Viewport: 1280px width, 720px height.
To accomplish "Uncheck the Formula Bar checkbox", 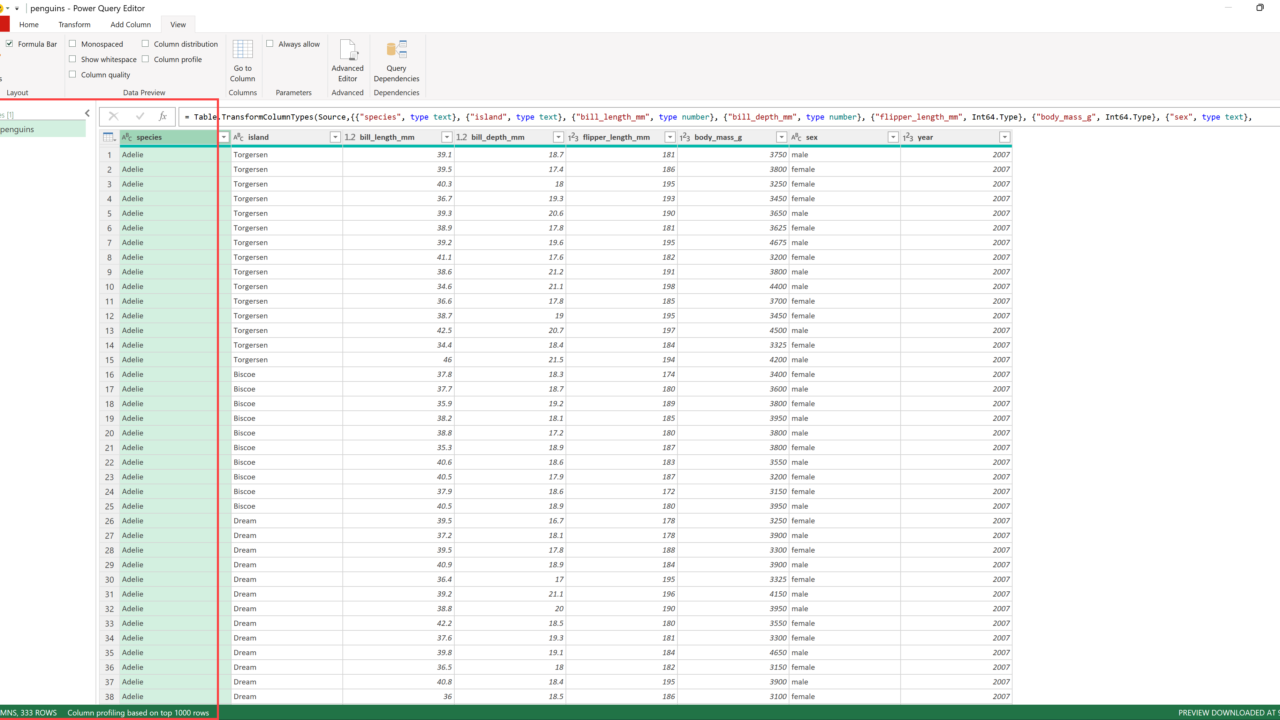I will (x=9, y=44).
